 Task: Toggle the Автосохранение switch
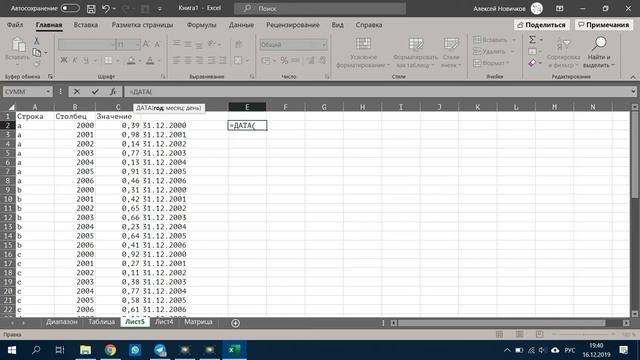[x=70, y=8]
